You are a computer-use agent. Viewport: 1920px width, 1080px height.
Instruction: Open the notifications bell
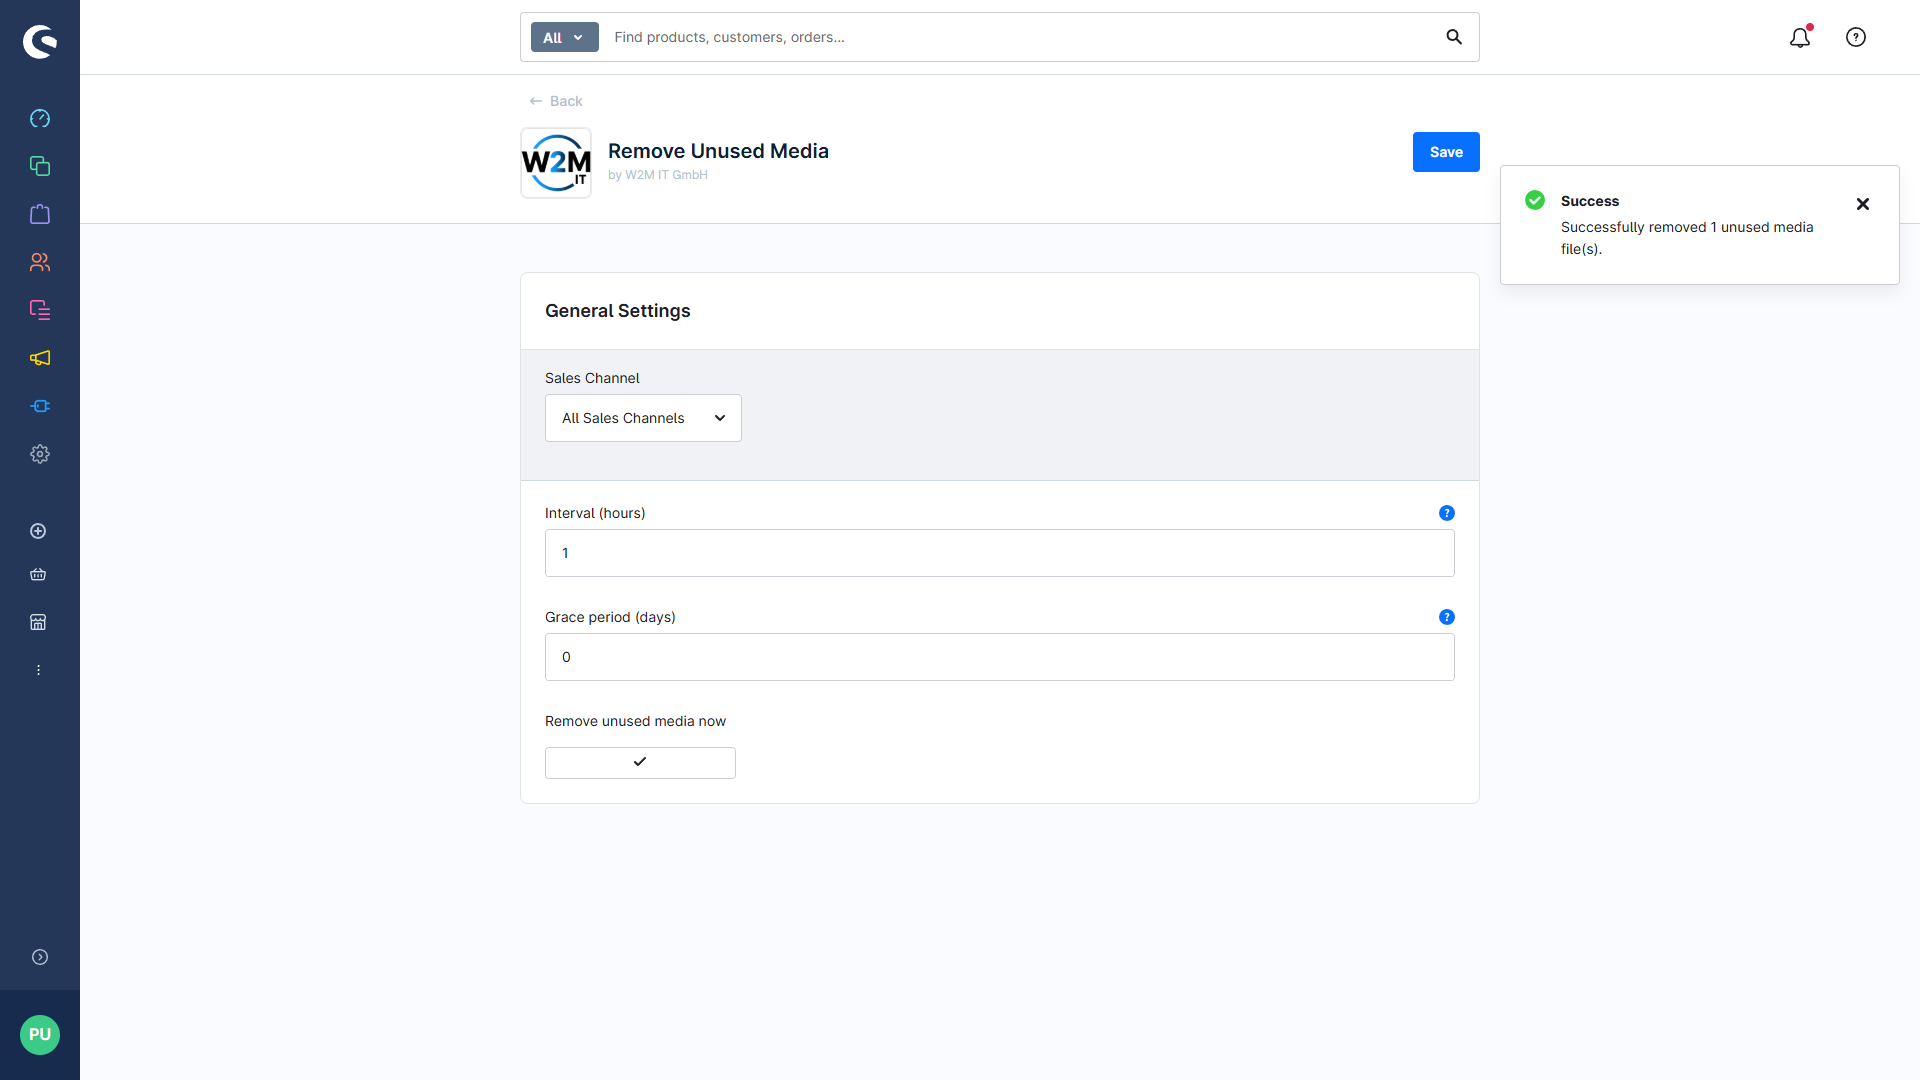[x=1800, y=37]
